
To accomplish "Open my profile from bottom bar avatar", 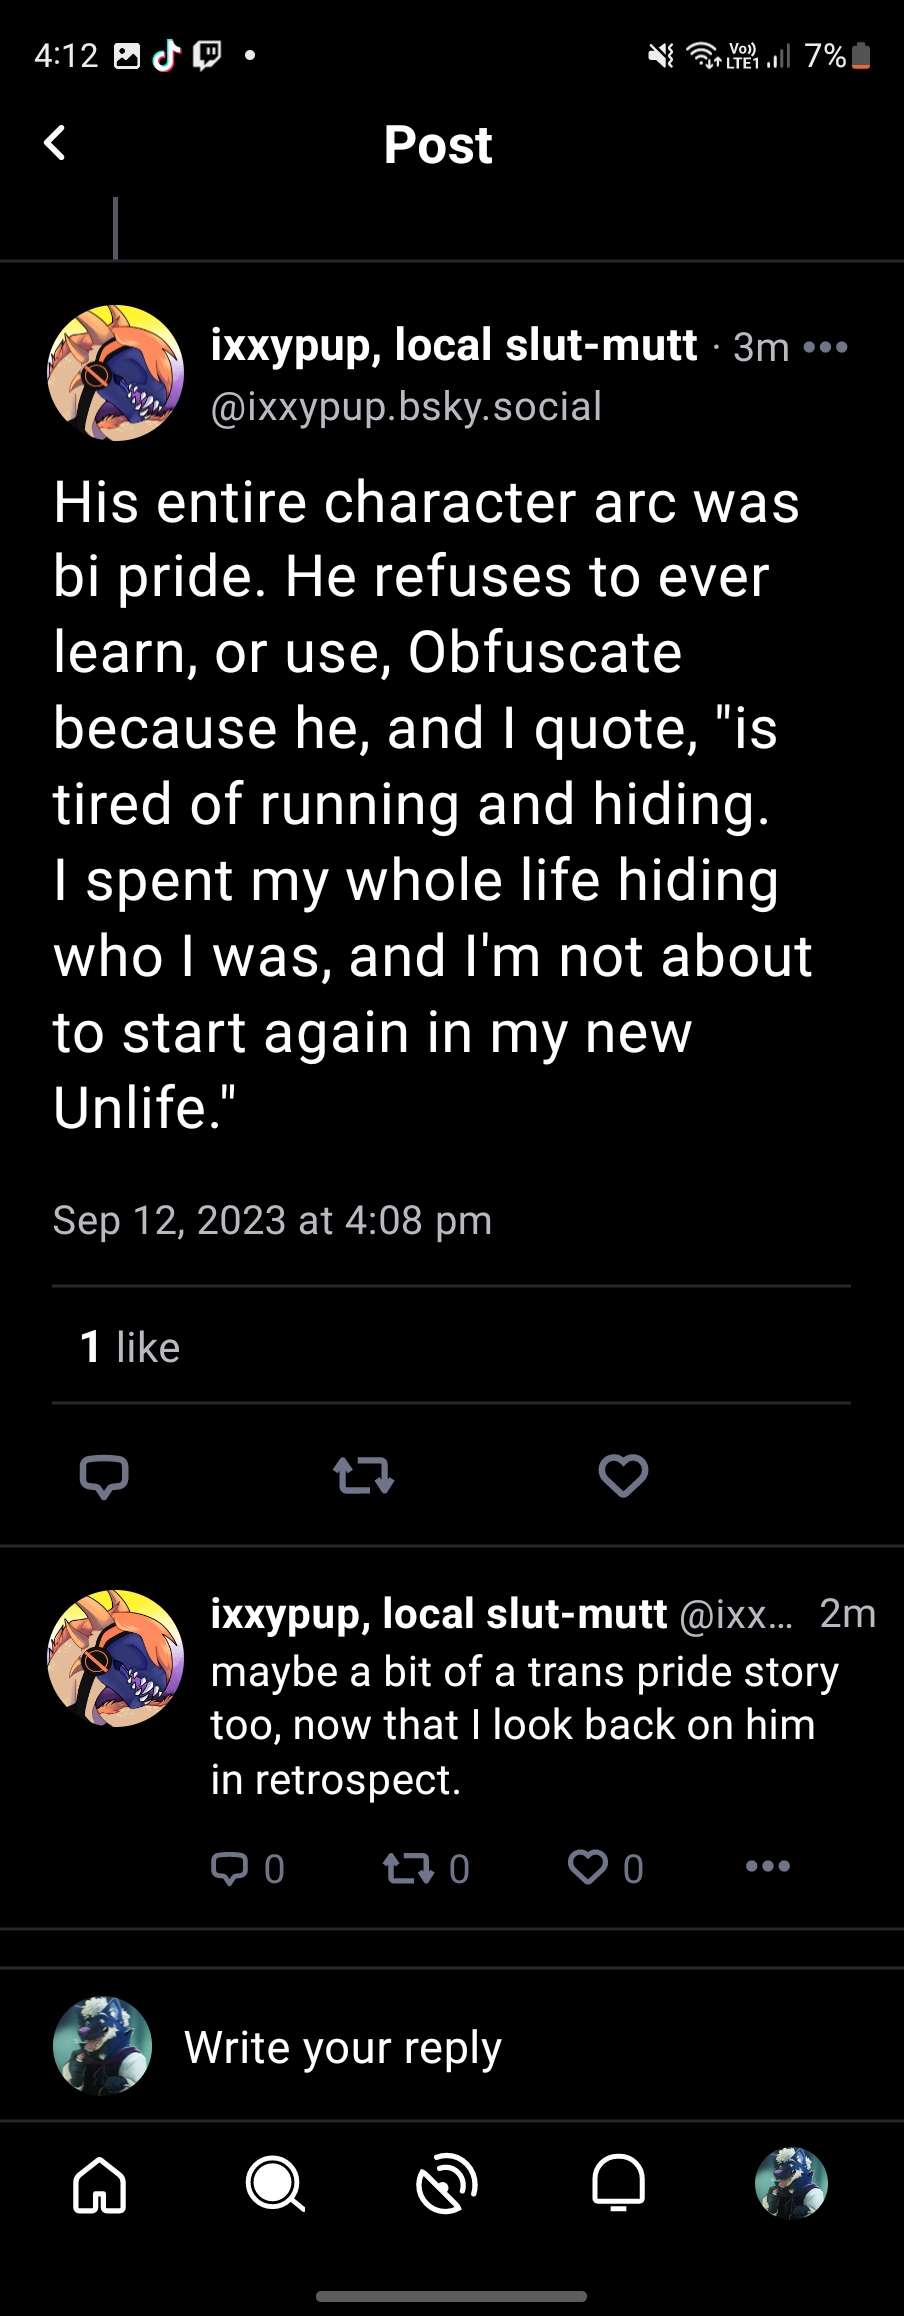I will (x=791, y=2184).
